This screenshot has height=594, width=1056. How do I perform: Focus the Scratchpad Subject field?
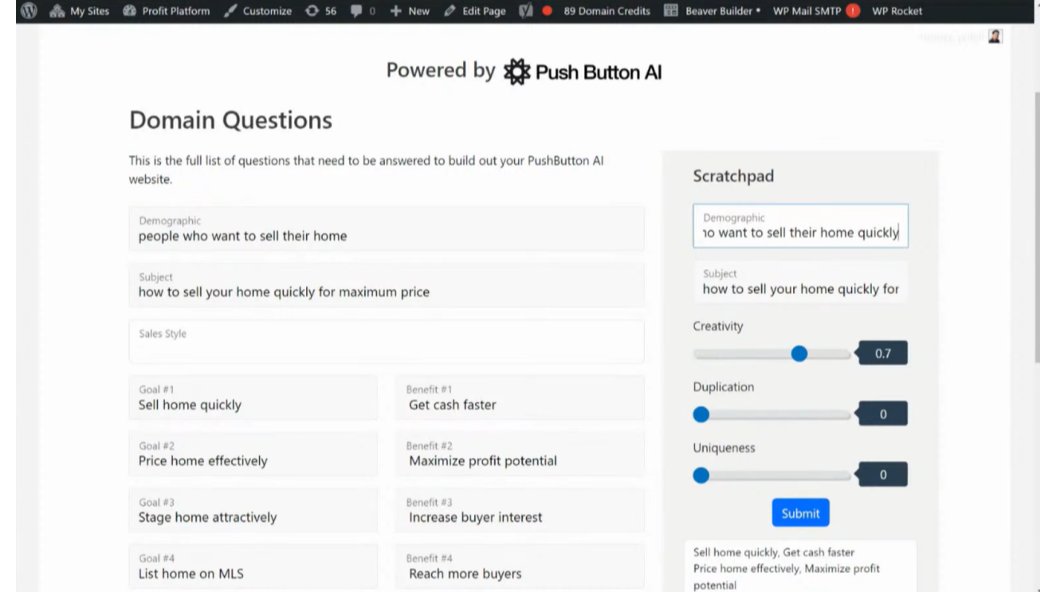pos(800,282)
